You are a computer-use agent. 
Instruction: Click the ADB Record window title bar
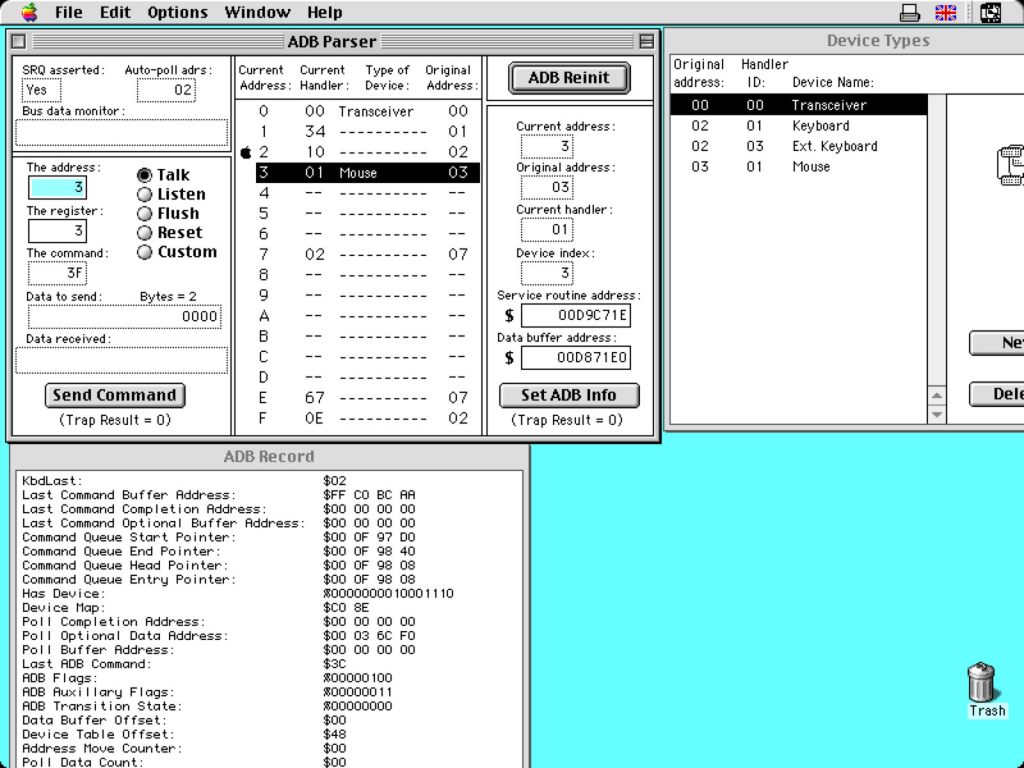(x=269, y=456)
